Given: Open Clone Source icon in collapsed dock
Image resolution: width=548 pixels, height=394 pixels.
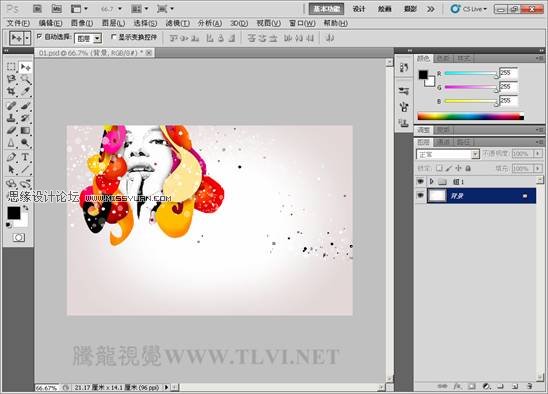Looking at the screenshot, I should click(x=404, y=123).
